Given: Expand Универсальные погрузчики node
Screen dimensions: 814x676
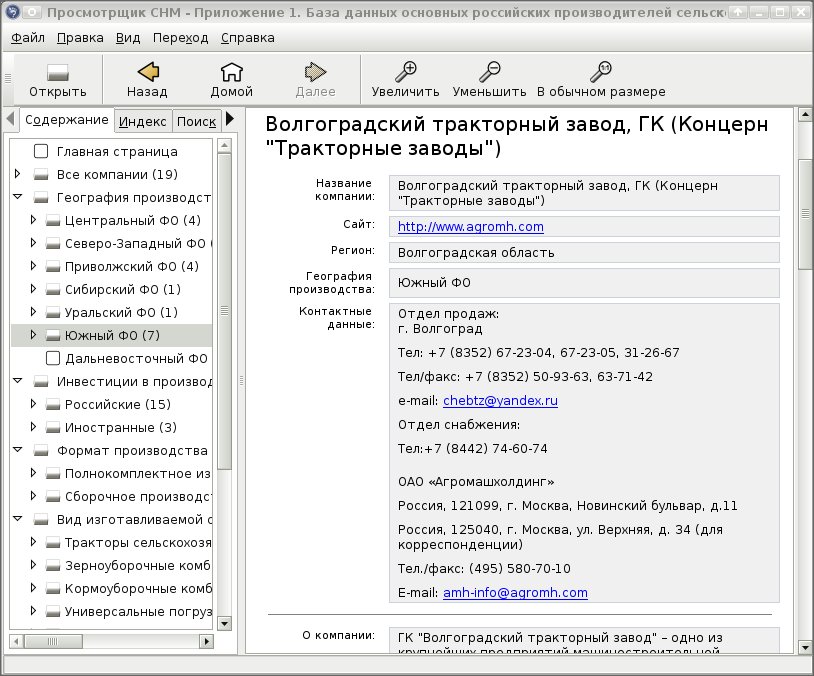Looking at the screenshot, I should coord(33,611).
